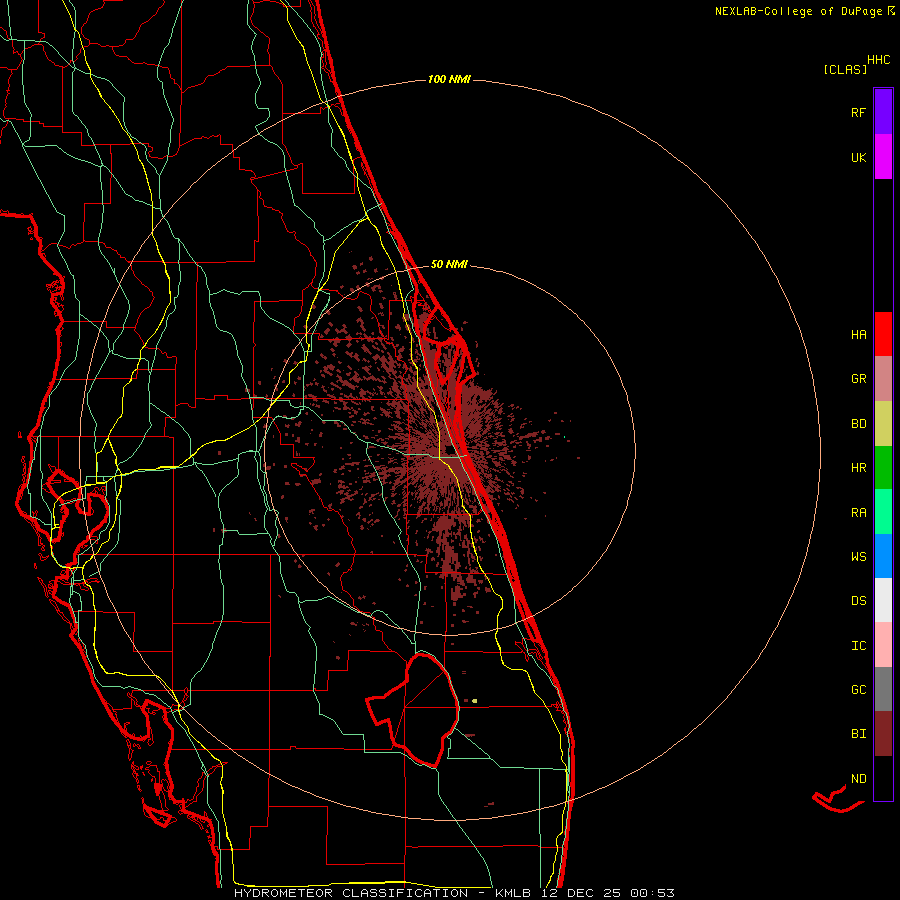Image resolution: width=900 pixels, height=900 pixels.
Task: Click the BD legend label
Action: (x=858, y=424)
